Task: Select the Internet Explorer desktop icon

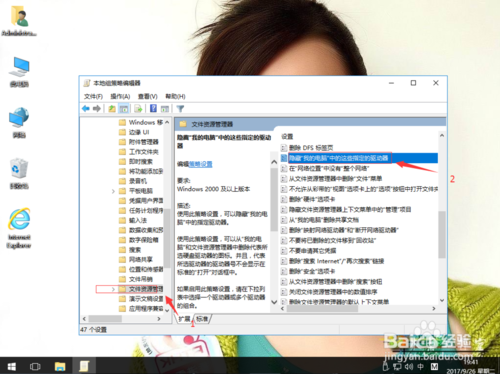Action: [x=19, y=228]
